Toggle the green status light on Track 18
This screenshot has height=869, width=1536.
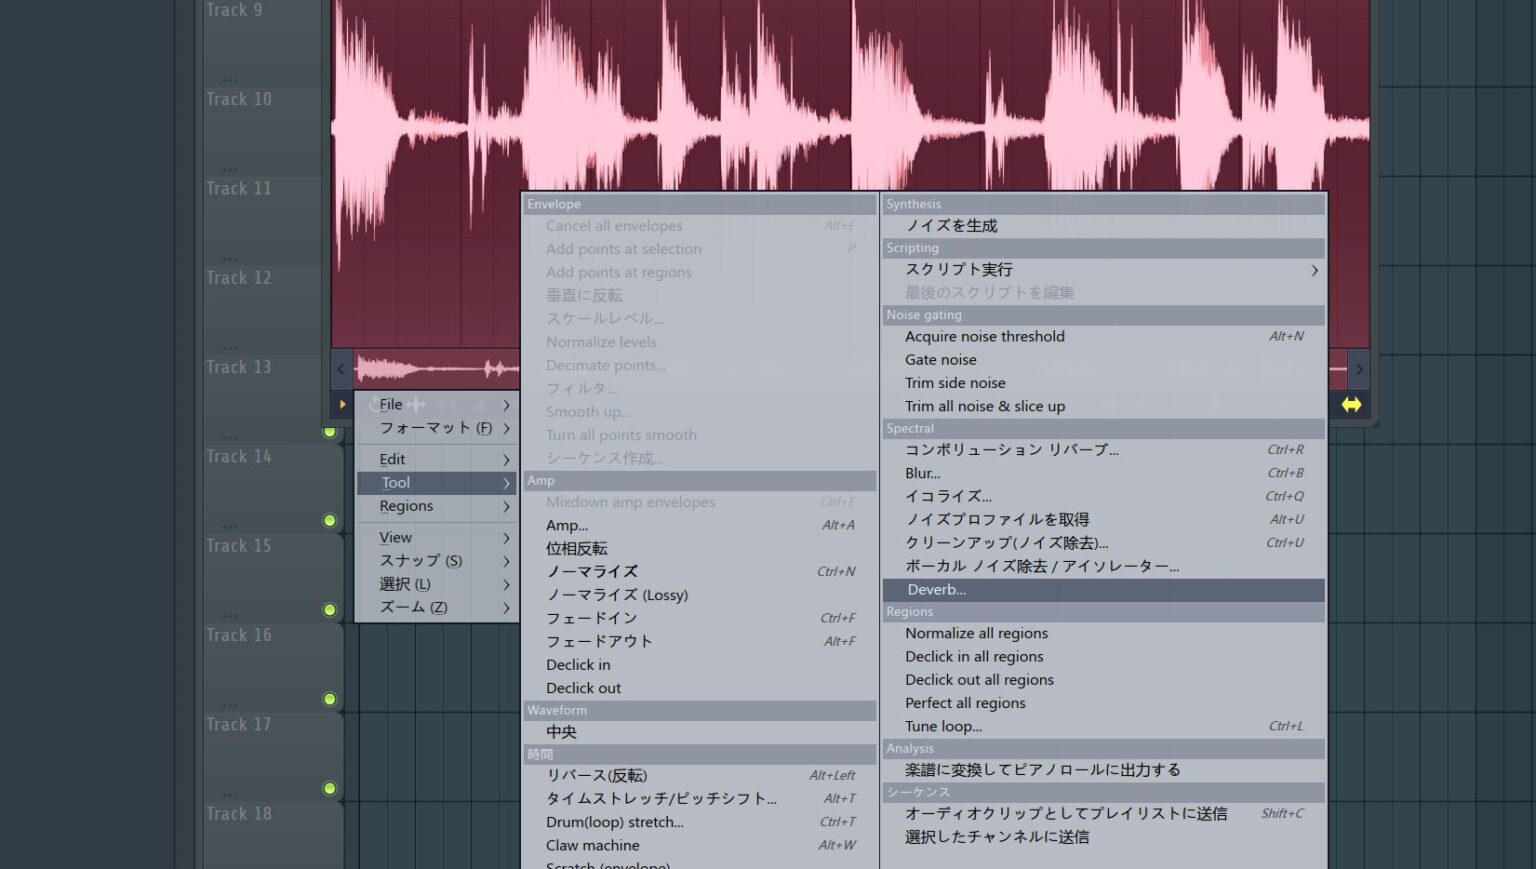(329, 789)
